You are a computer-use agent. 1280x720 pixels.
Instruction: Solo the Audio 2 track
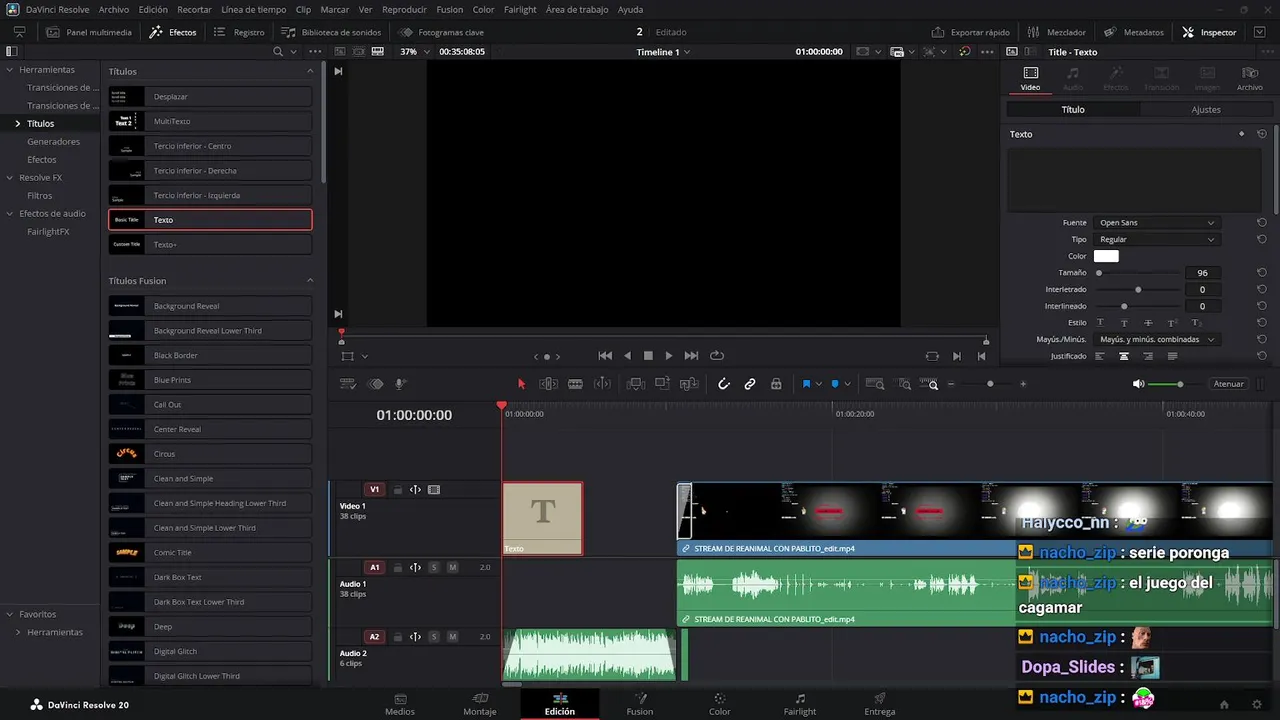(x=434, y=637)
